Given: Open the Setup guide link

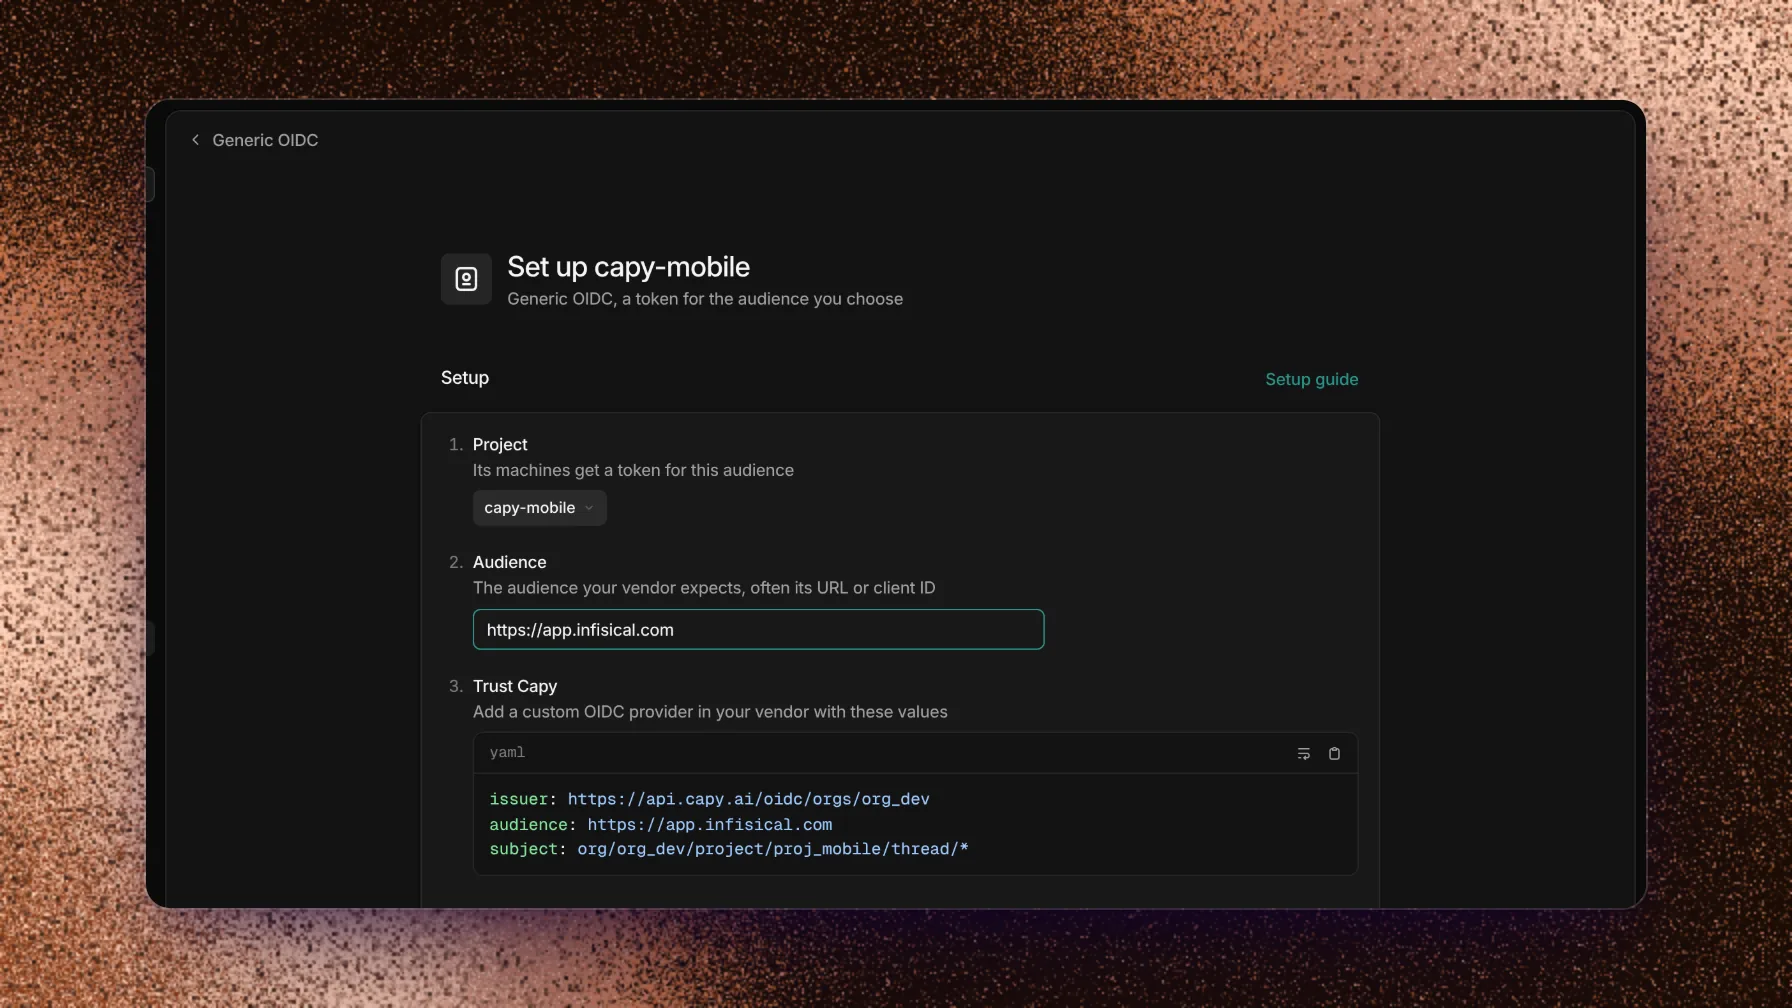Looking at the screenshot, I should point(1311,379).
